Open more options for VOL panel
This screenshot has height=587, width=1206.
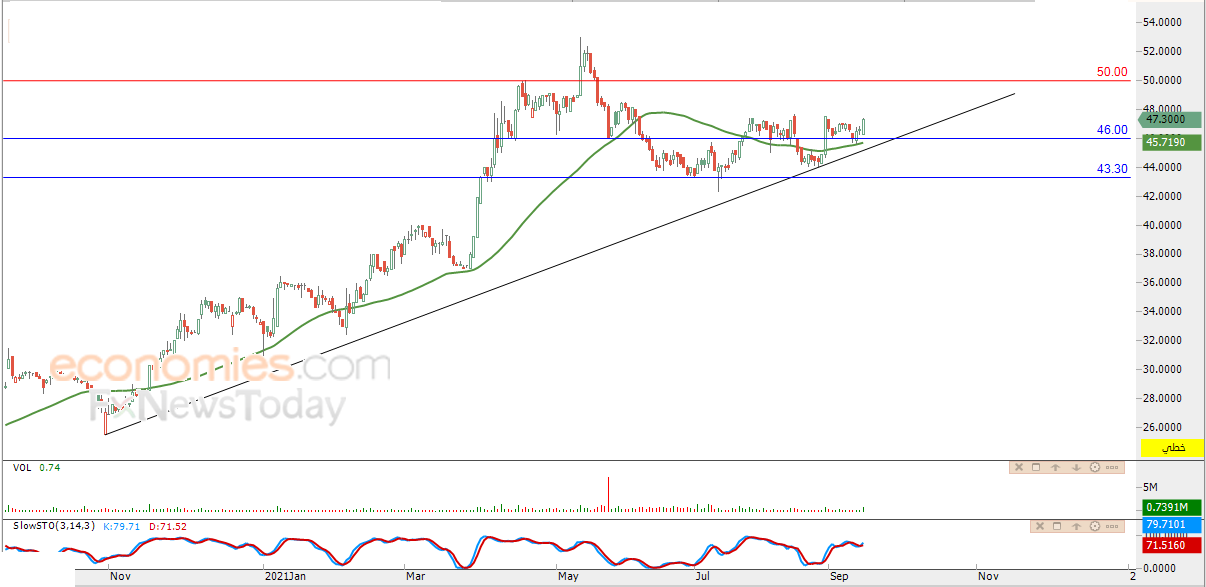pyautogui.click(x=1112, y=467)
